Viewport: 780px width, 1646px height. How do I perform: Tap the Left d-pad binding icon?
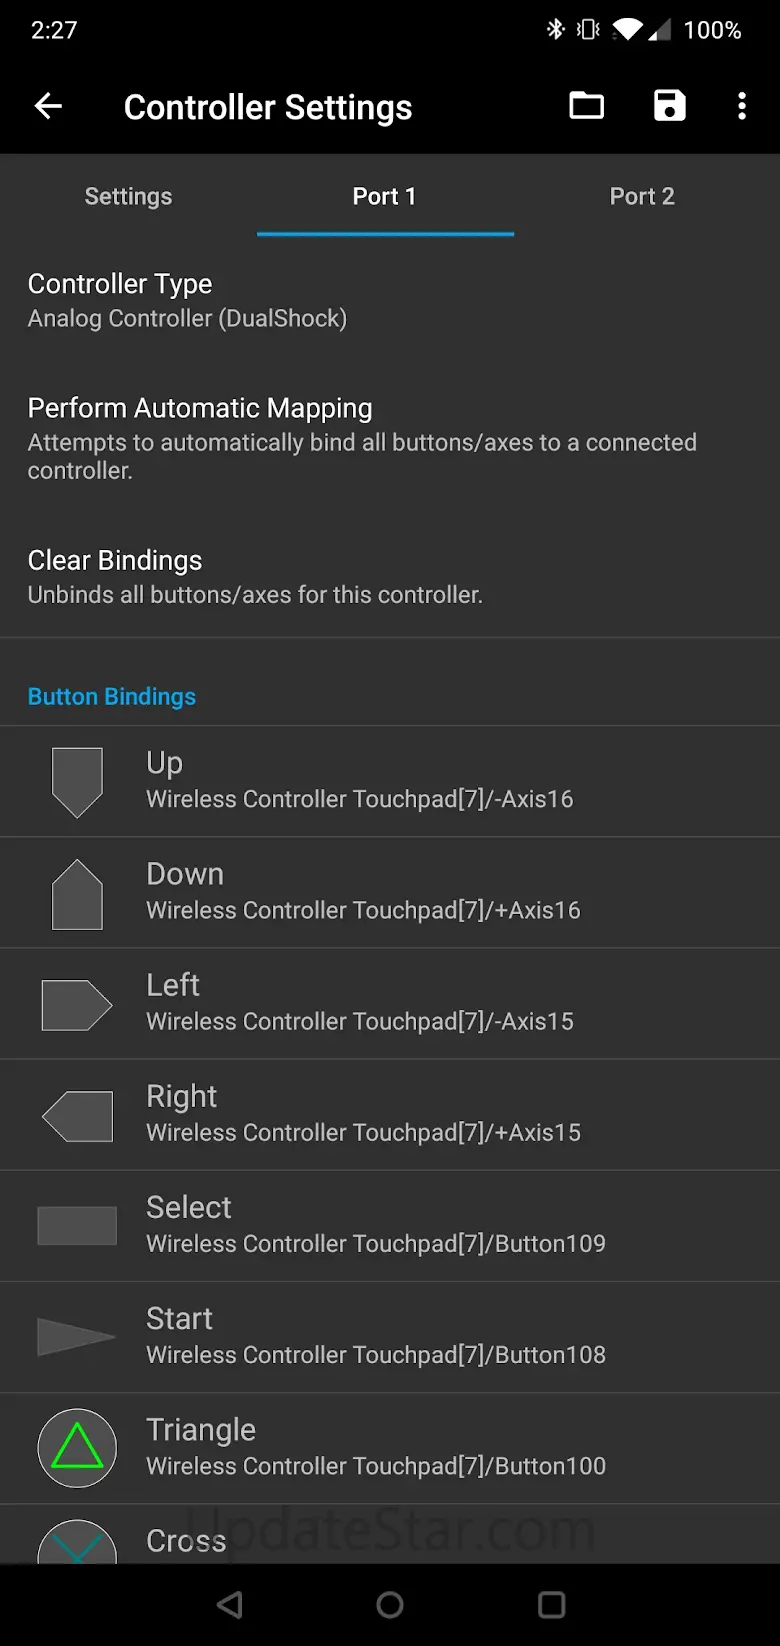[x=77, y=1005]
